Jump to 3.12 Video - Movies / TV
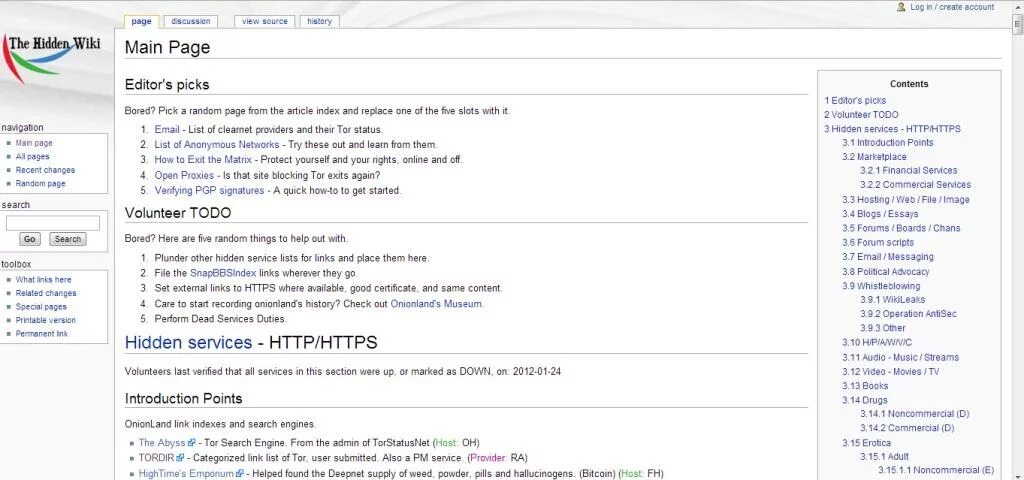The width and height of the screenshot is (1024, 480). [x=890, y=372]
